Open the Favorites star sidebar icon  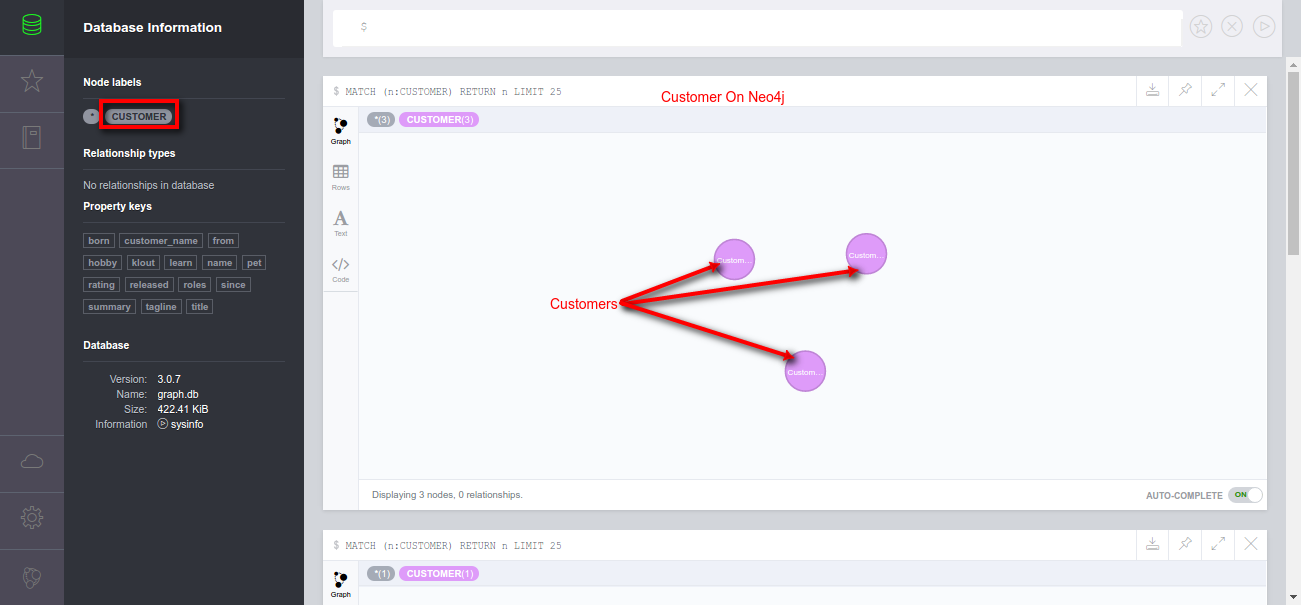pos(32,82)
